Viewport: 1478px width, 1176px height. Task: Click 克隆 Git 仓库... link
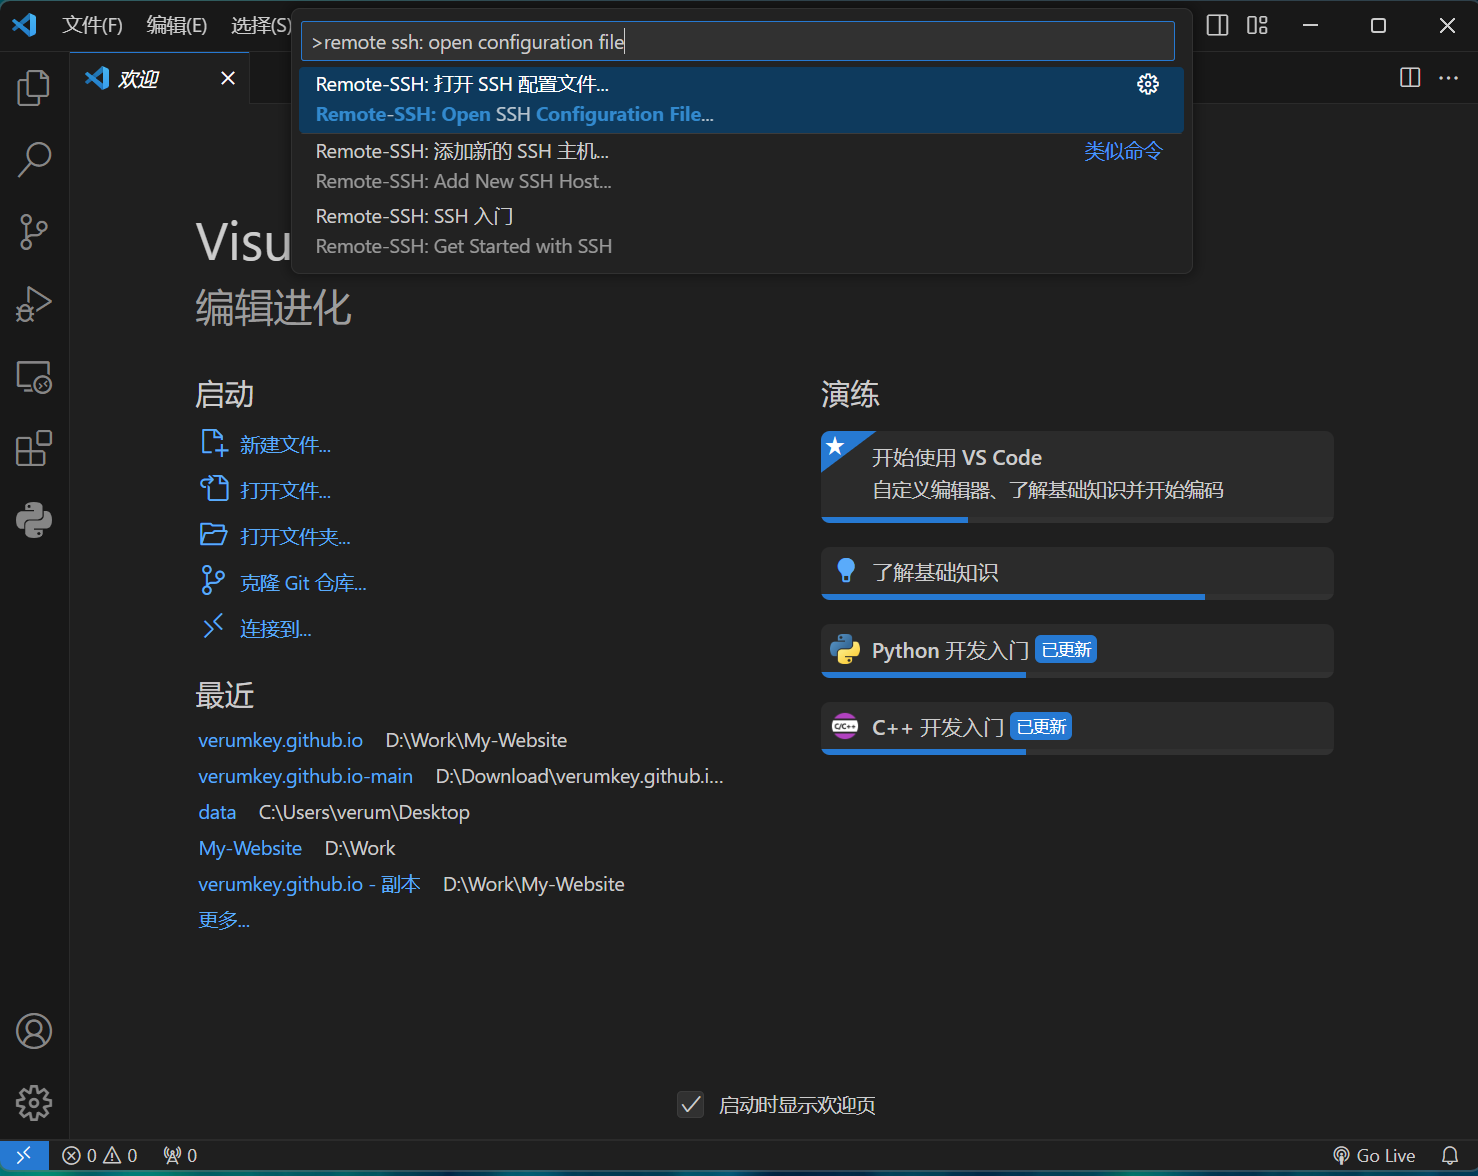[x=303, y=583]
